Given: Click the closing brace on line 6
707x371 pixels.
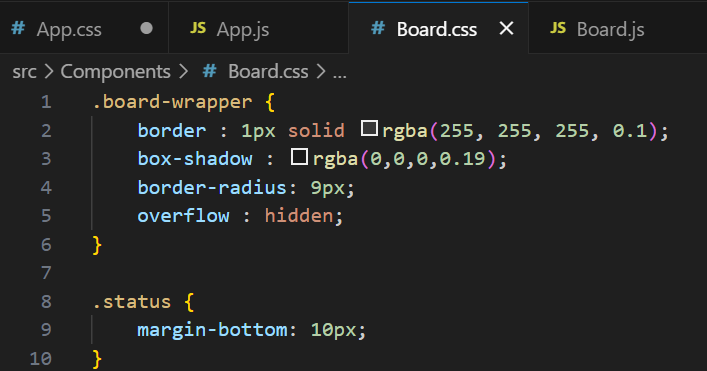Looking at the screenshot, I should (97, 245).
